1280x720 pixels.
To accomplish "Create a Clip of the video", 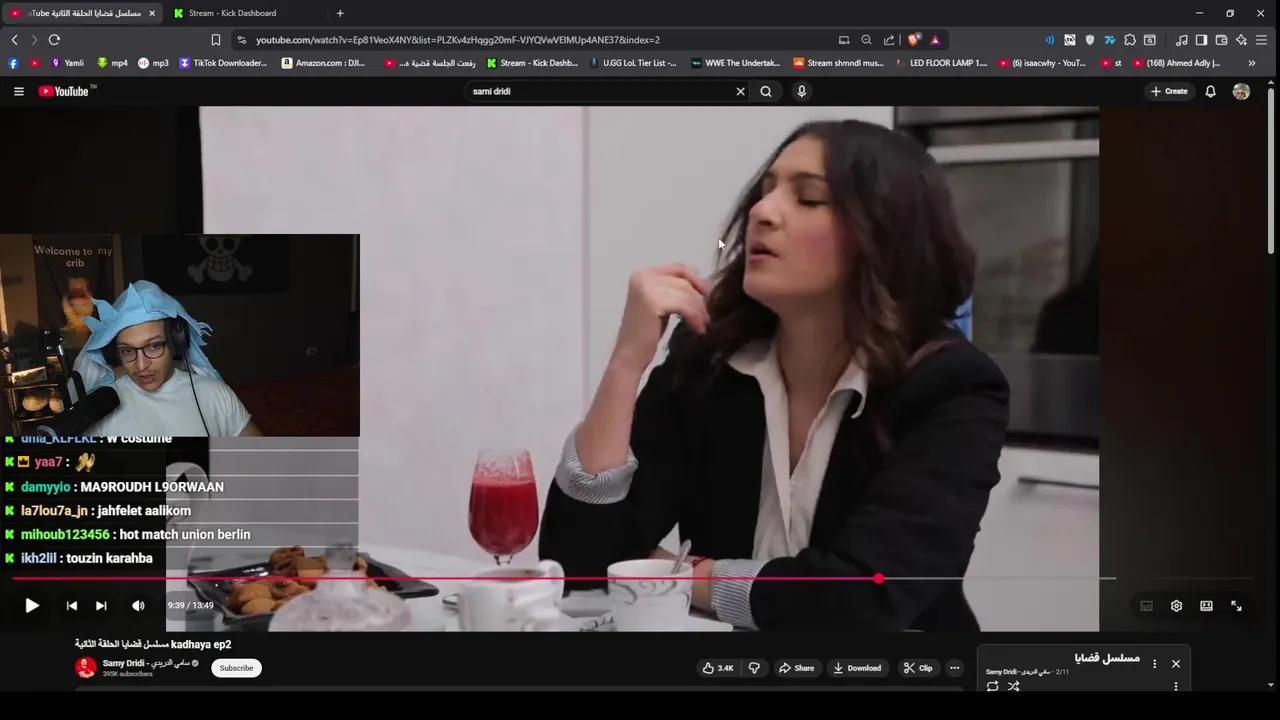I will [918, 668].
